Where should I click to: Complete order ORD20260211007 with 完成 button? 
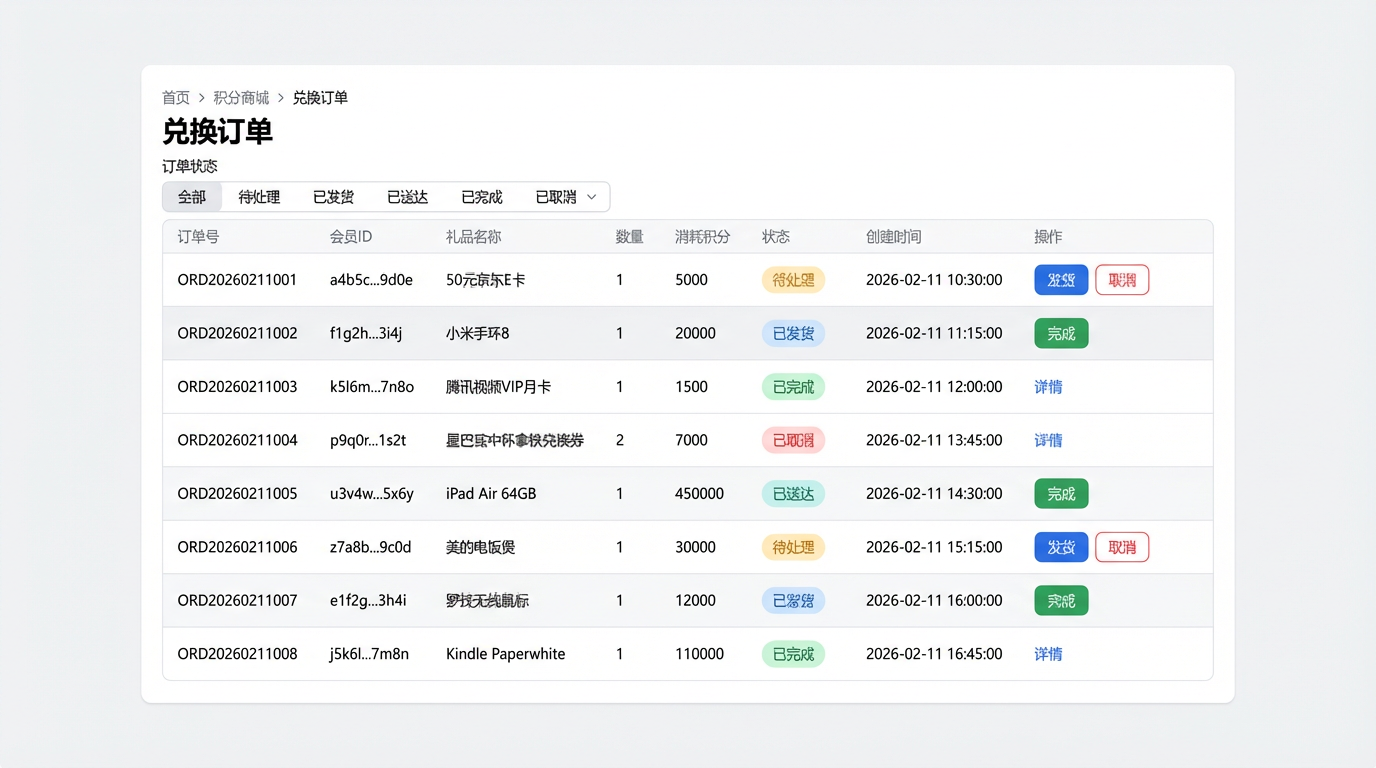pos(1061,601)
